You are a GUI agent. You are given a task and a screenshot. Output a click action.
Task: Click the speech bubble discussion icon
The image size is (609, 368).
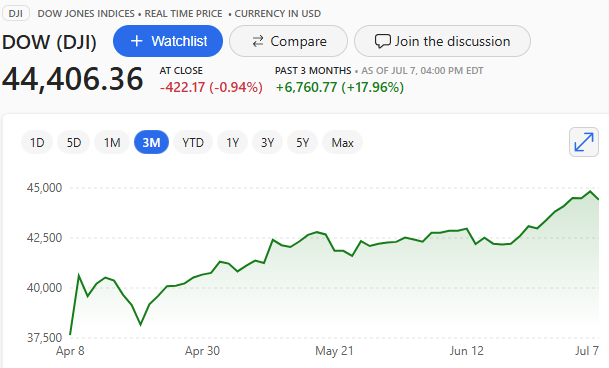pyautogui.click(x=383, y=41)
